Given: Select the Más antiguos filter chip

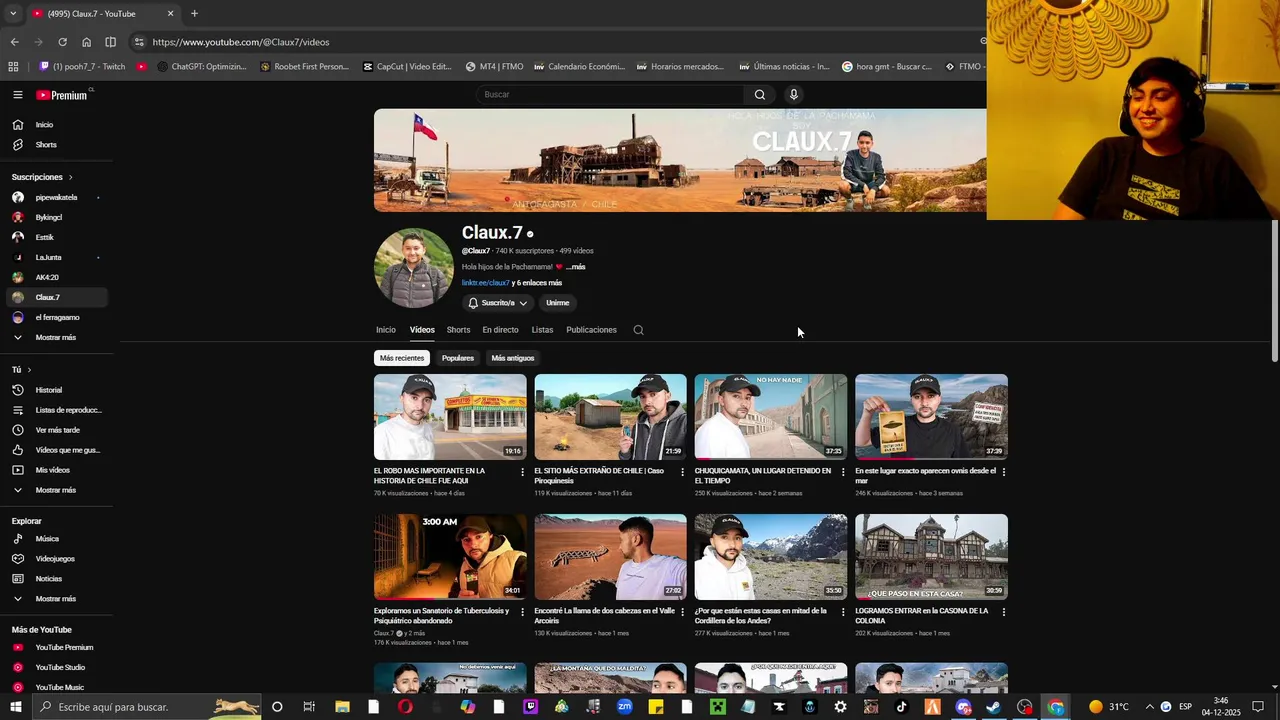Looking at the screenshot, I should click(513, 358).
